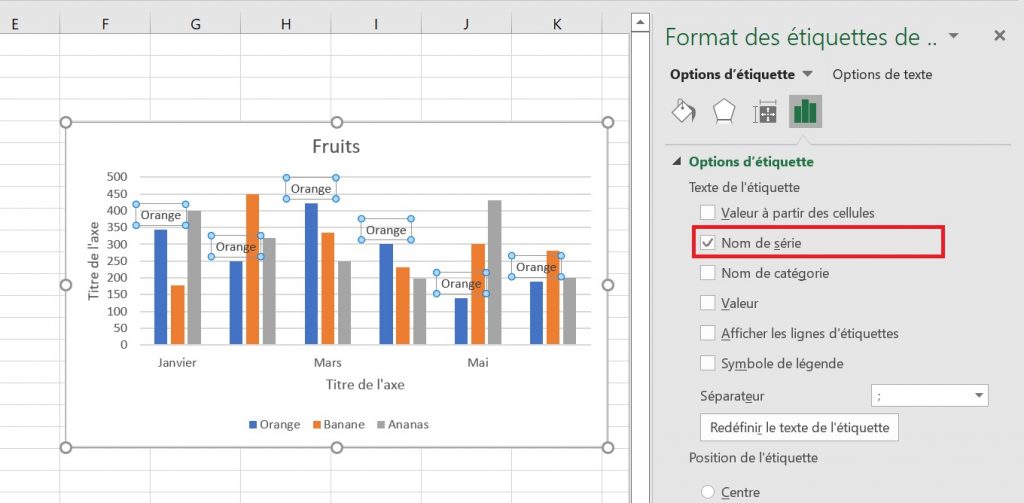This screenshot has width=1024, height=503.
Task: Close the Format des étiquettes pane
Action: point(999,36)
